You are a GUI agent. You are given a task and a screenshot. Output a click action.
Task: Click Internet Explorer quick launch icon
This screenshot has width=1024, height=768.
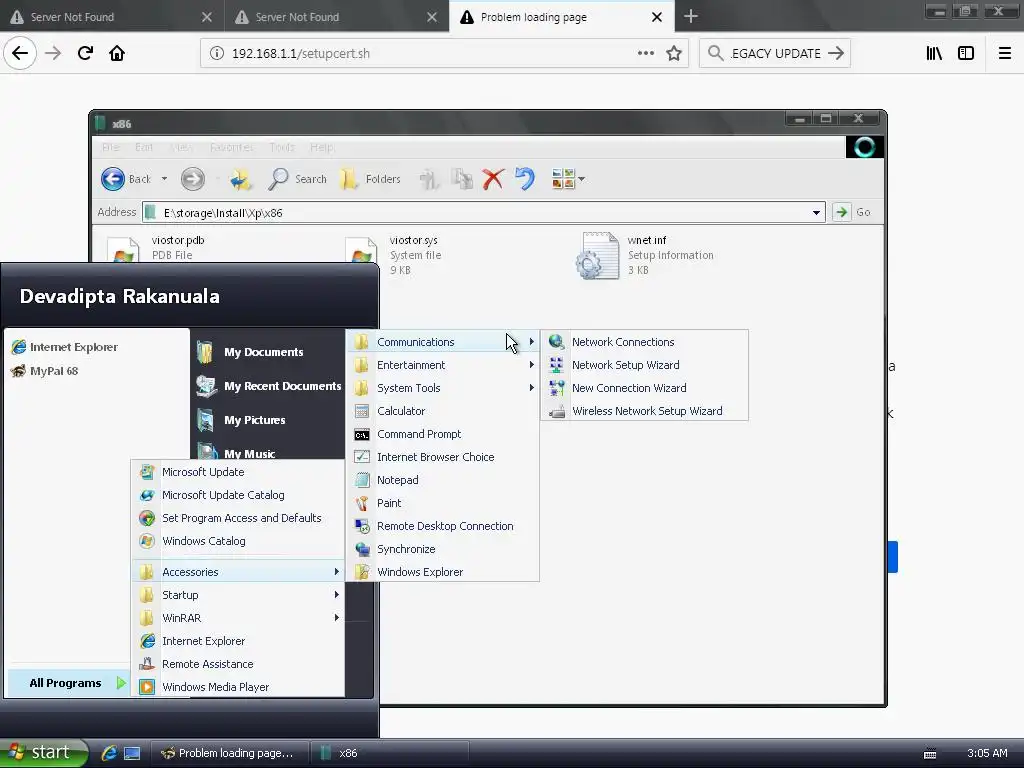coord(108,753)
